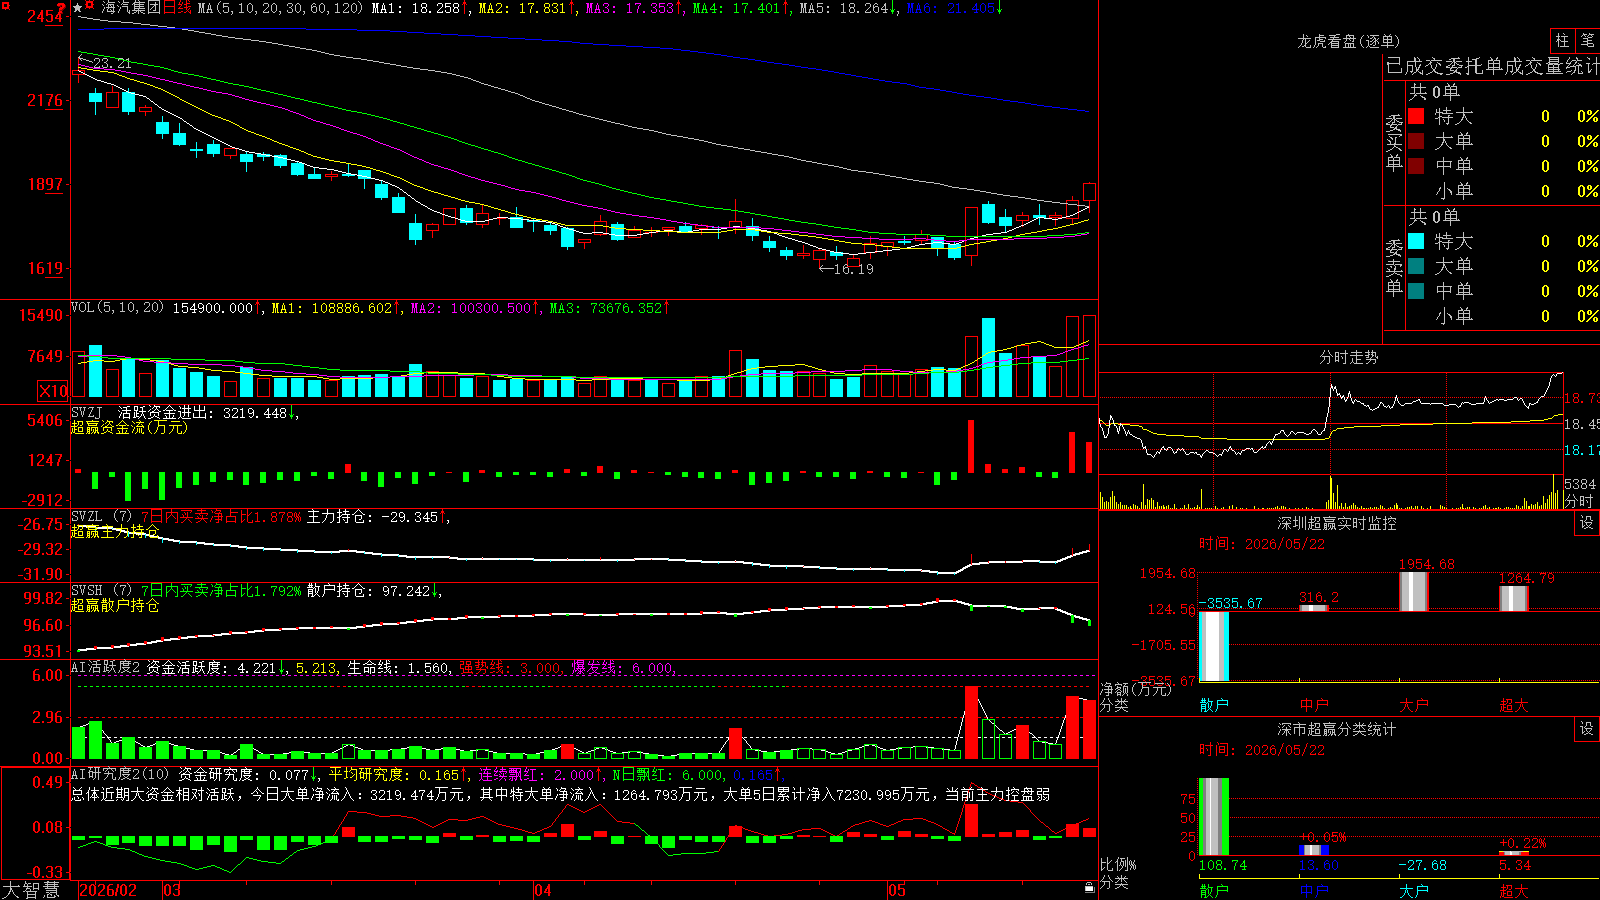Click the 03 month marker on timeline
This screenshot has width=1600, height=900.
click(x=172, y=890)
